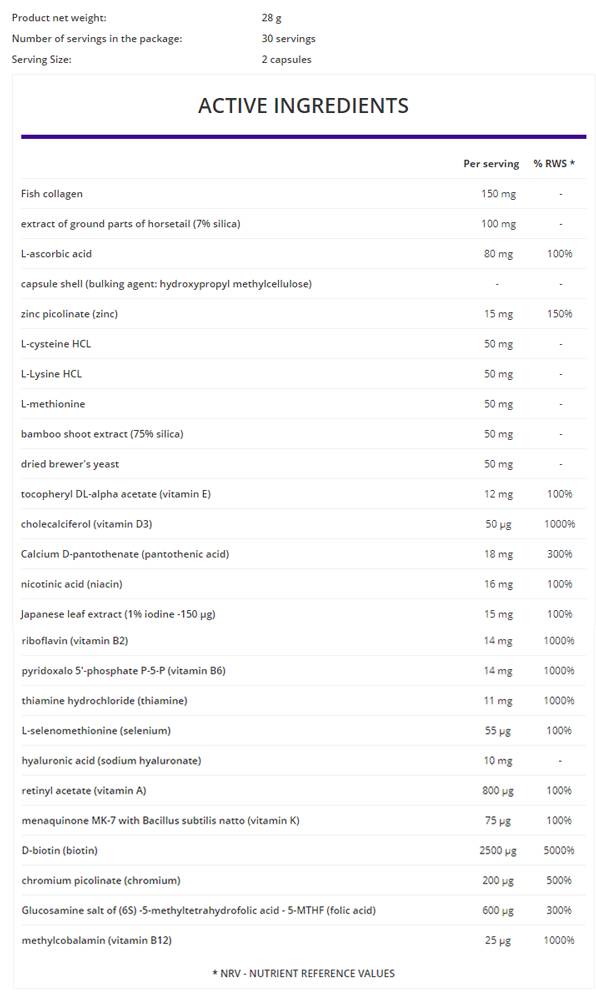The width and height of the screenshot is (596, 1000).
Task: Select the L-ascorbic acid row label
Action: coord(56,254)
